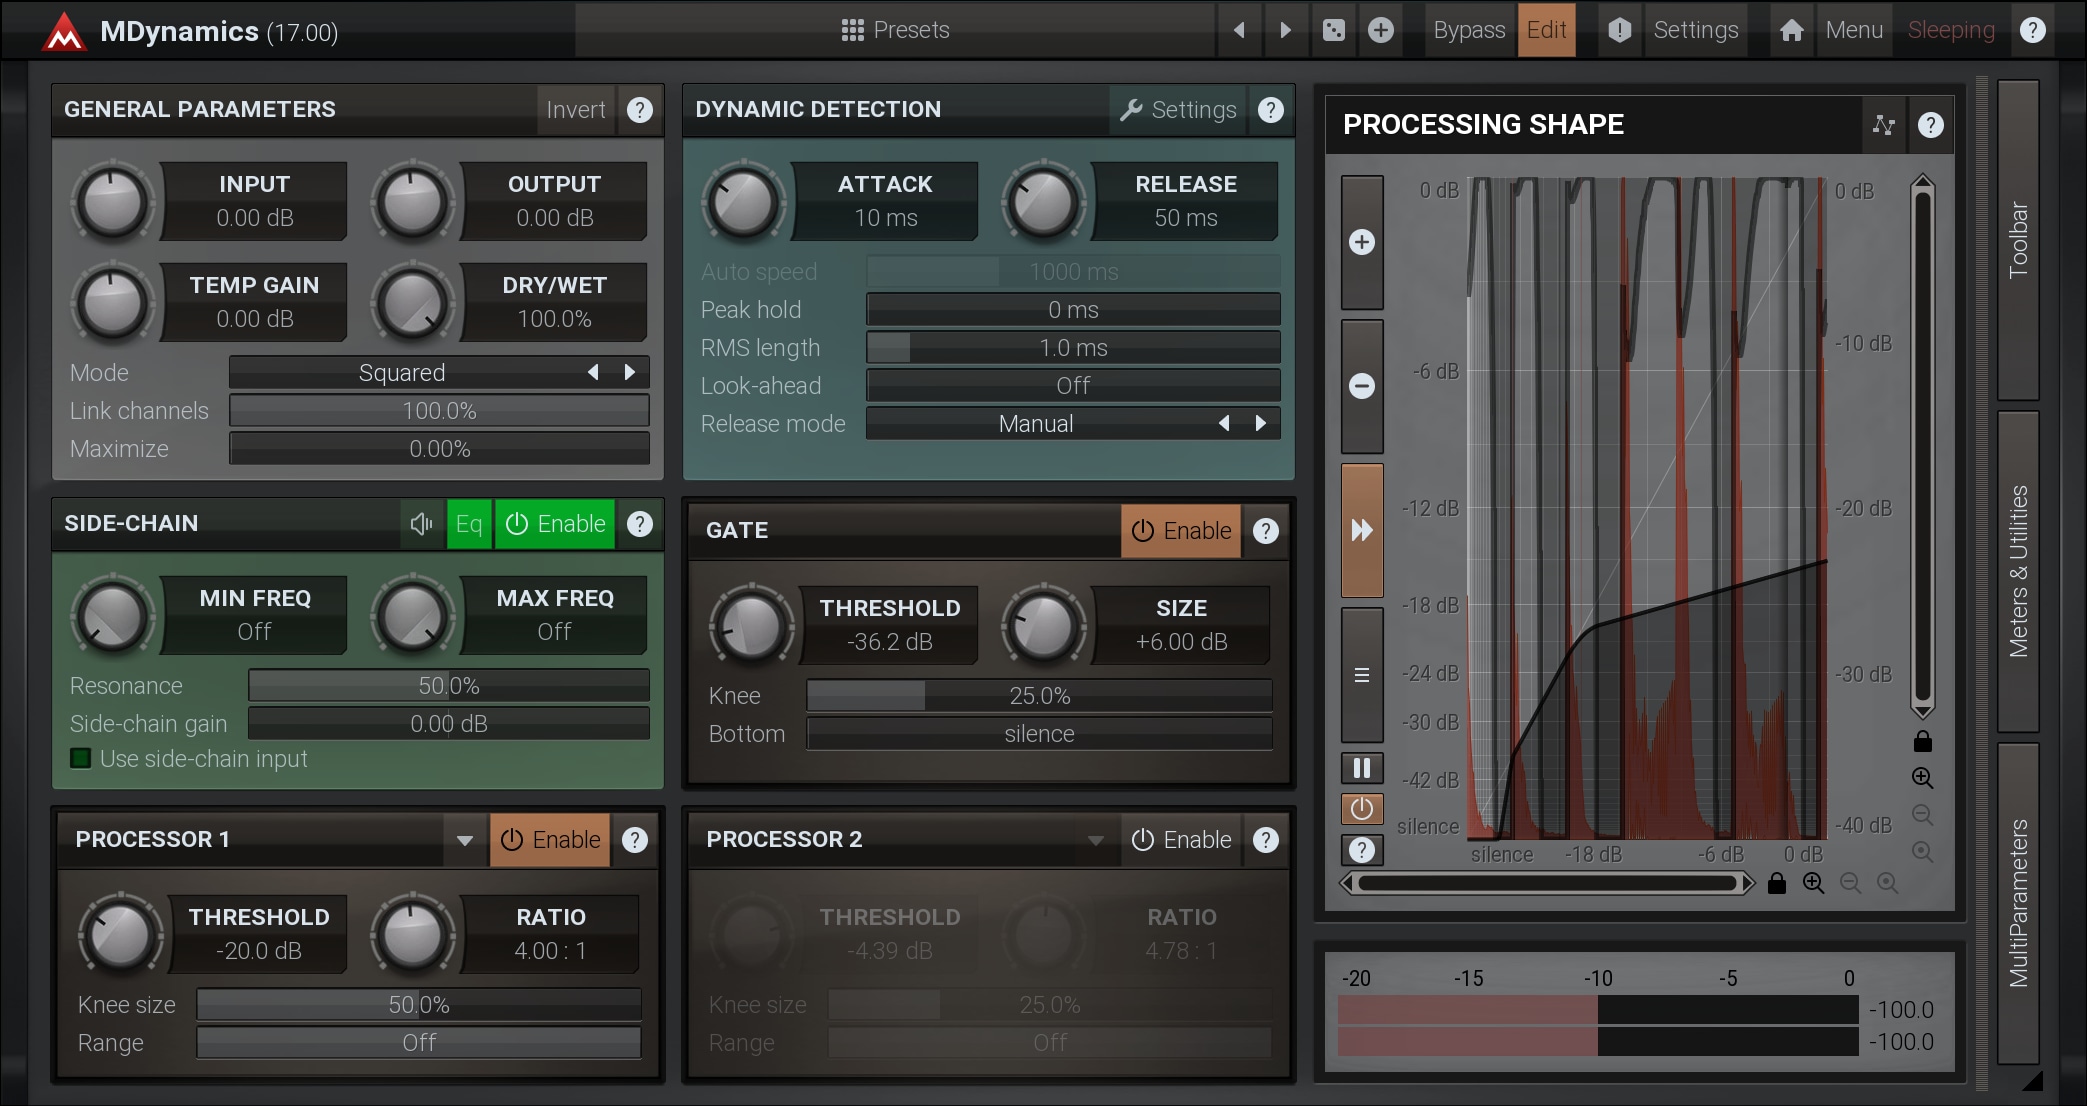
Task: Click previous arrow on the Mode selector
Action: tap(593, 373)
